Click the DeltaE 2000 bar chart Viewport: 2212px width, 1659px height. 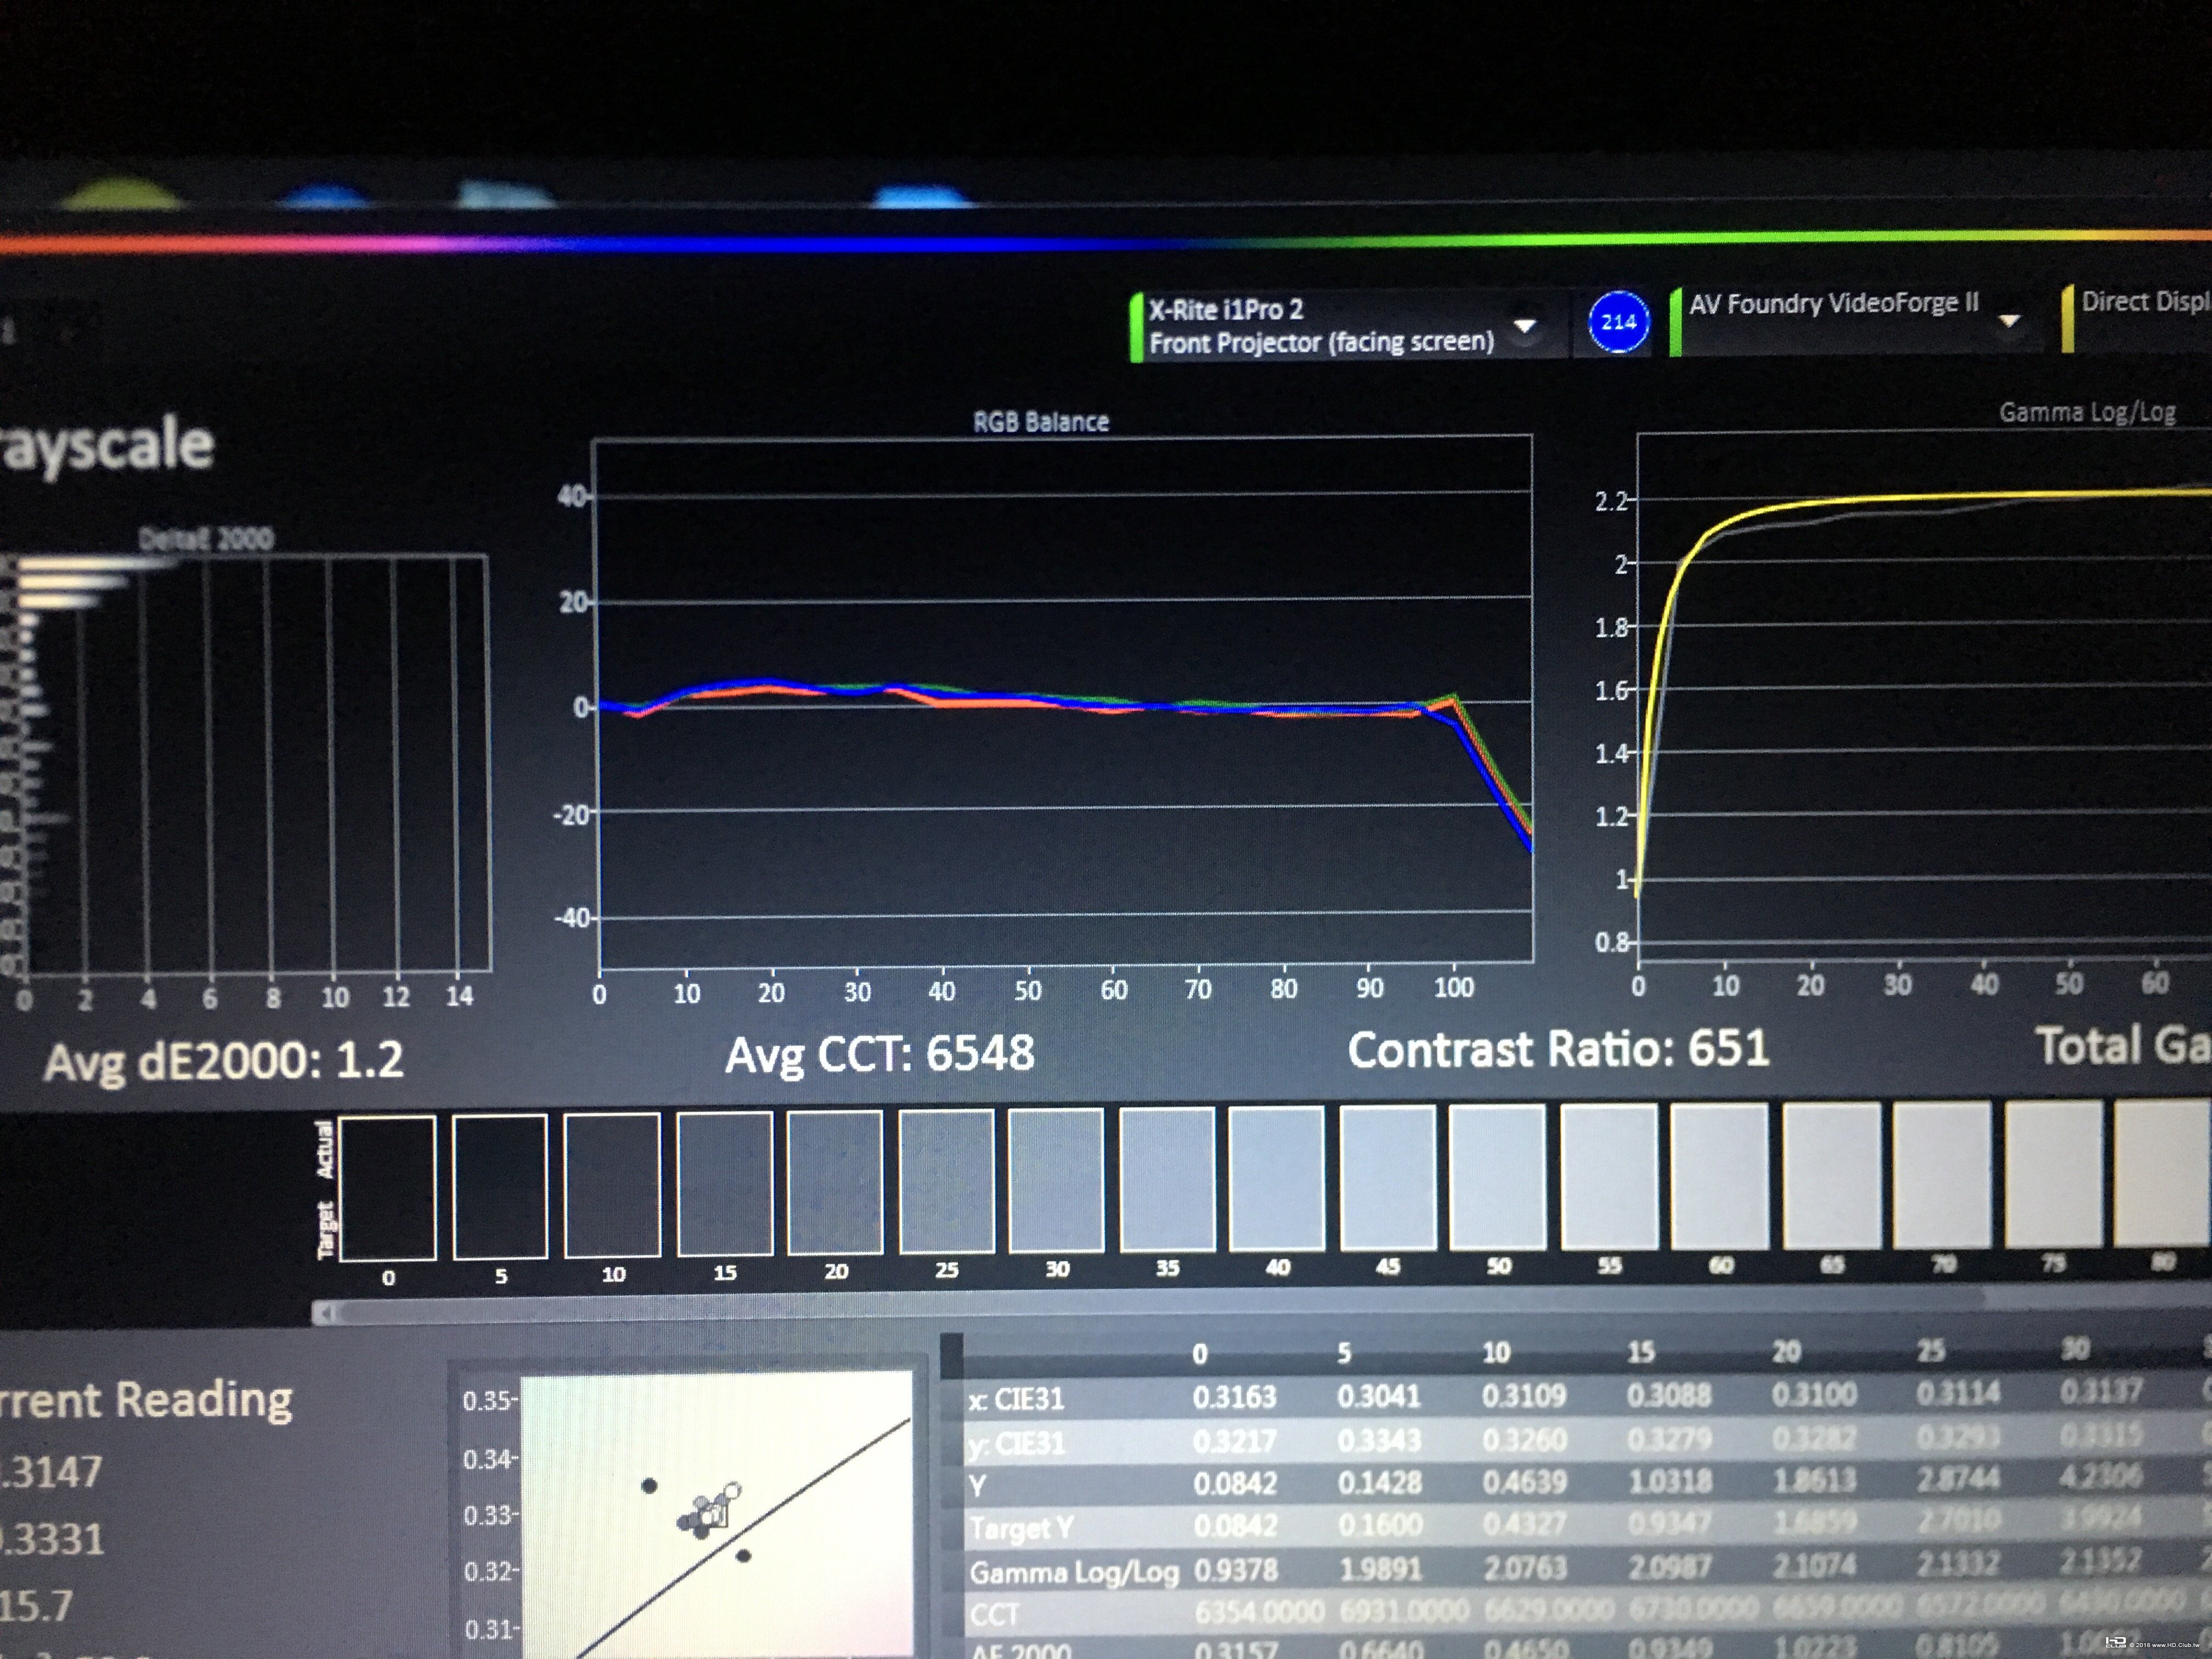(x=255, y=765)
